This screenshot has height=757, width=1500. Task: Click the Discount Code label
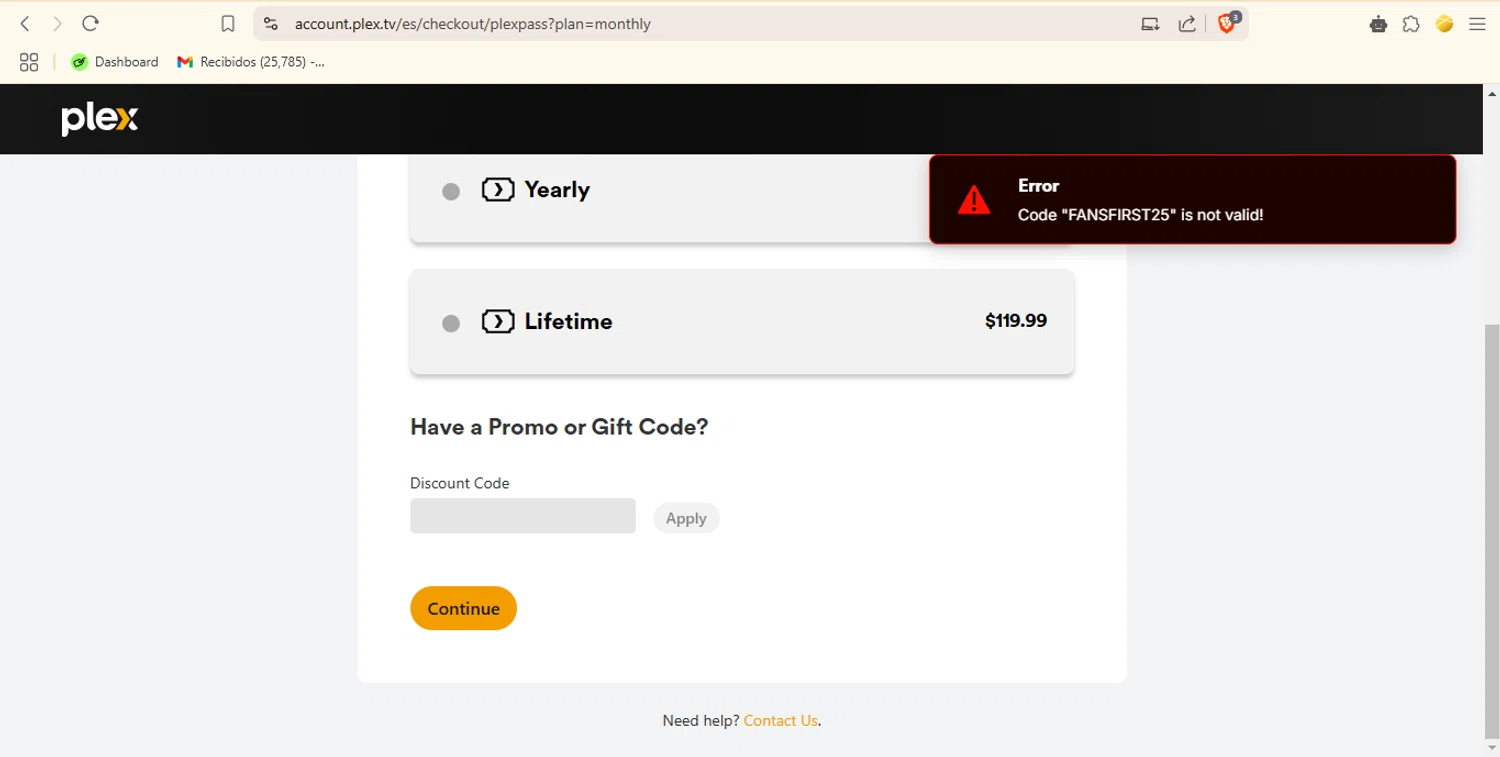pyautogui.click(x=460, y=483)
